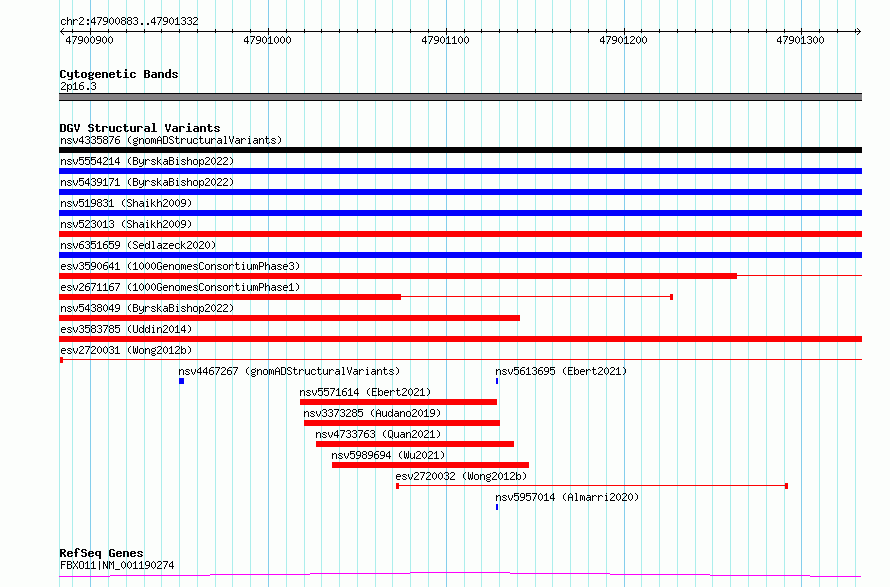Select the red esv3583785 variant bar
The height and width of the screenshot is (587, 890).
(x=460, y=339)
